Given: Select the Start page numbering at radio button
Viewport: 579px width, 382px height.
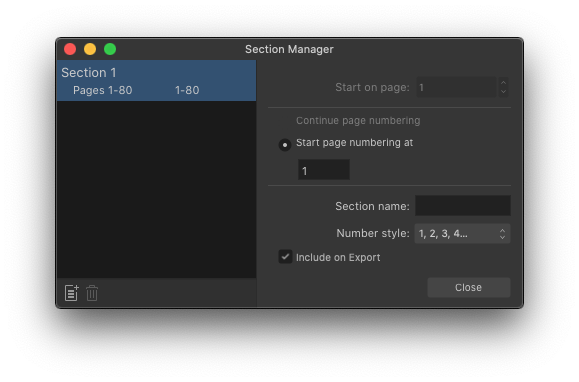Looking at the screenshot, I should 285,145.
